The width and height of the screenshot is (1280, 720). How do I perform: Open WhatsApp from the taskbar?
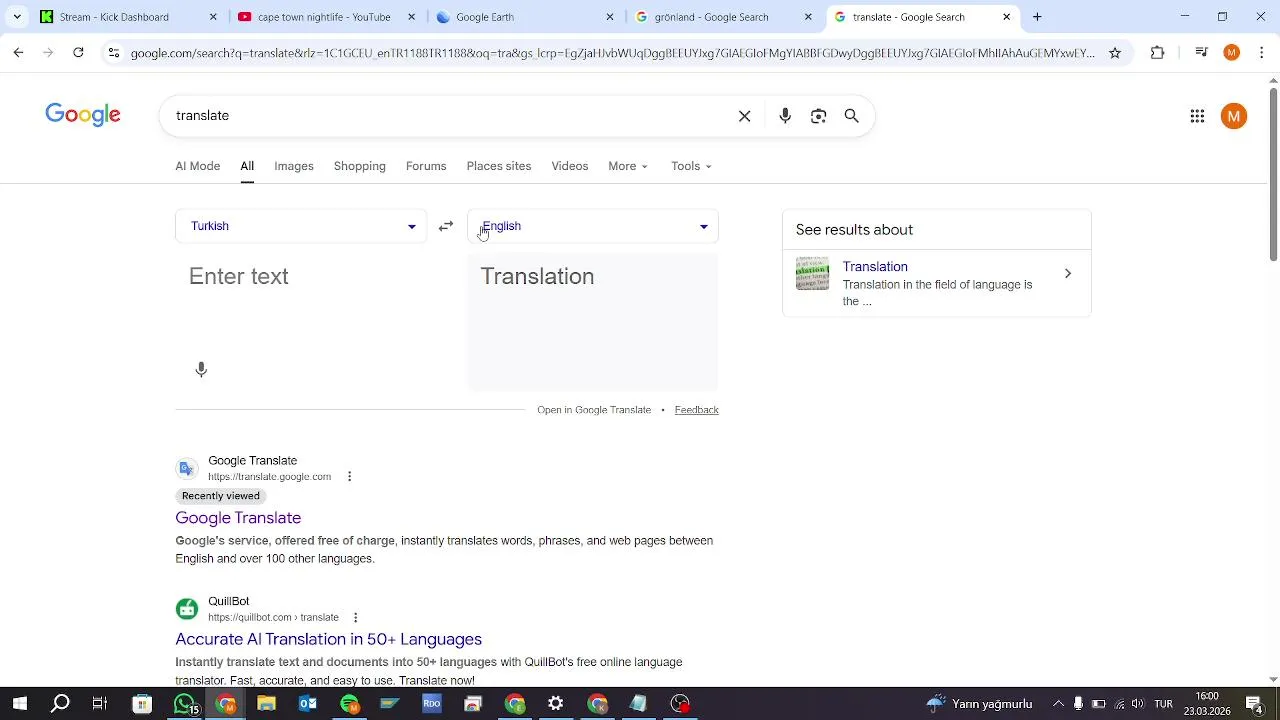click(x=184, y=704)
